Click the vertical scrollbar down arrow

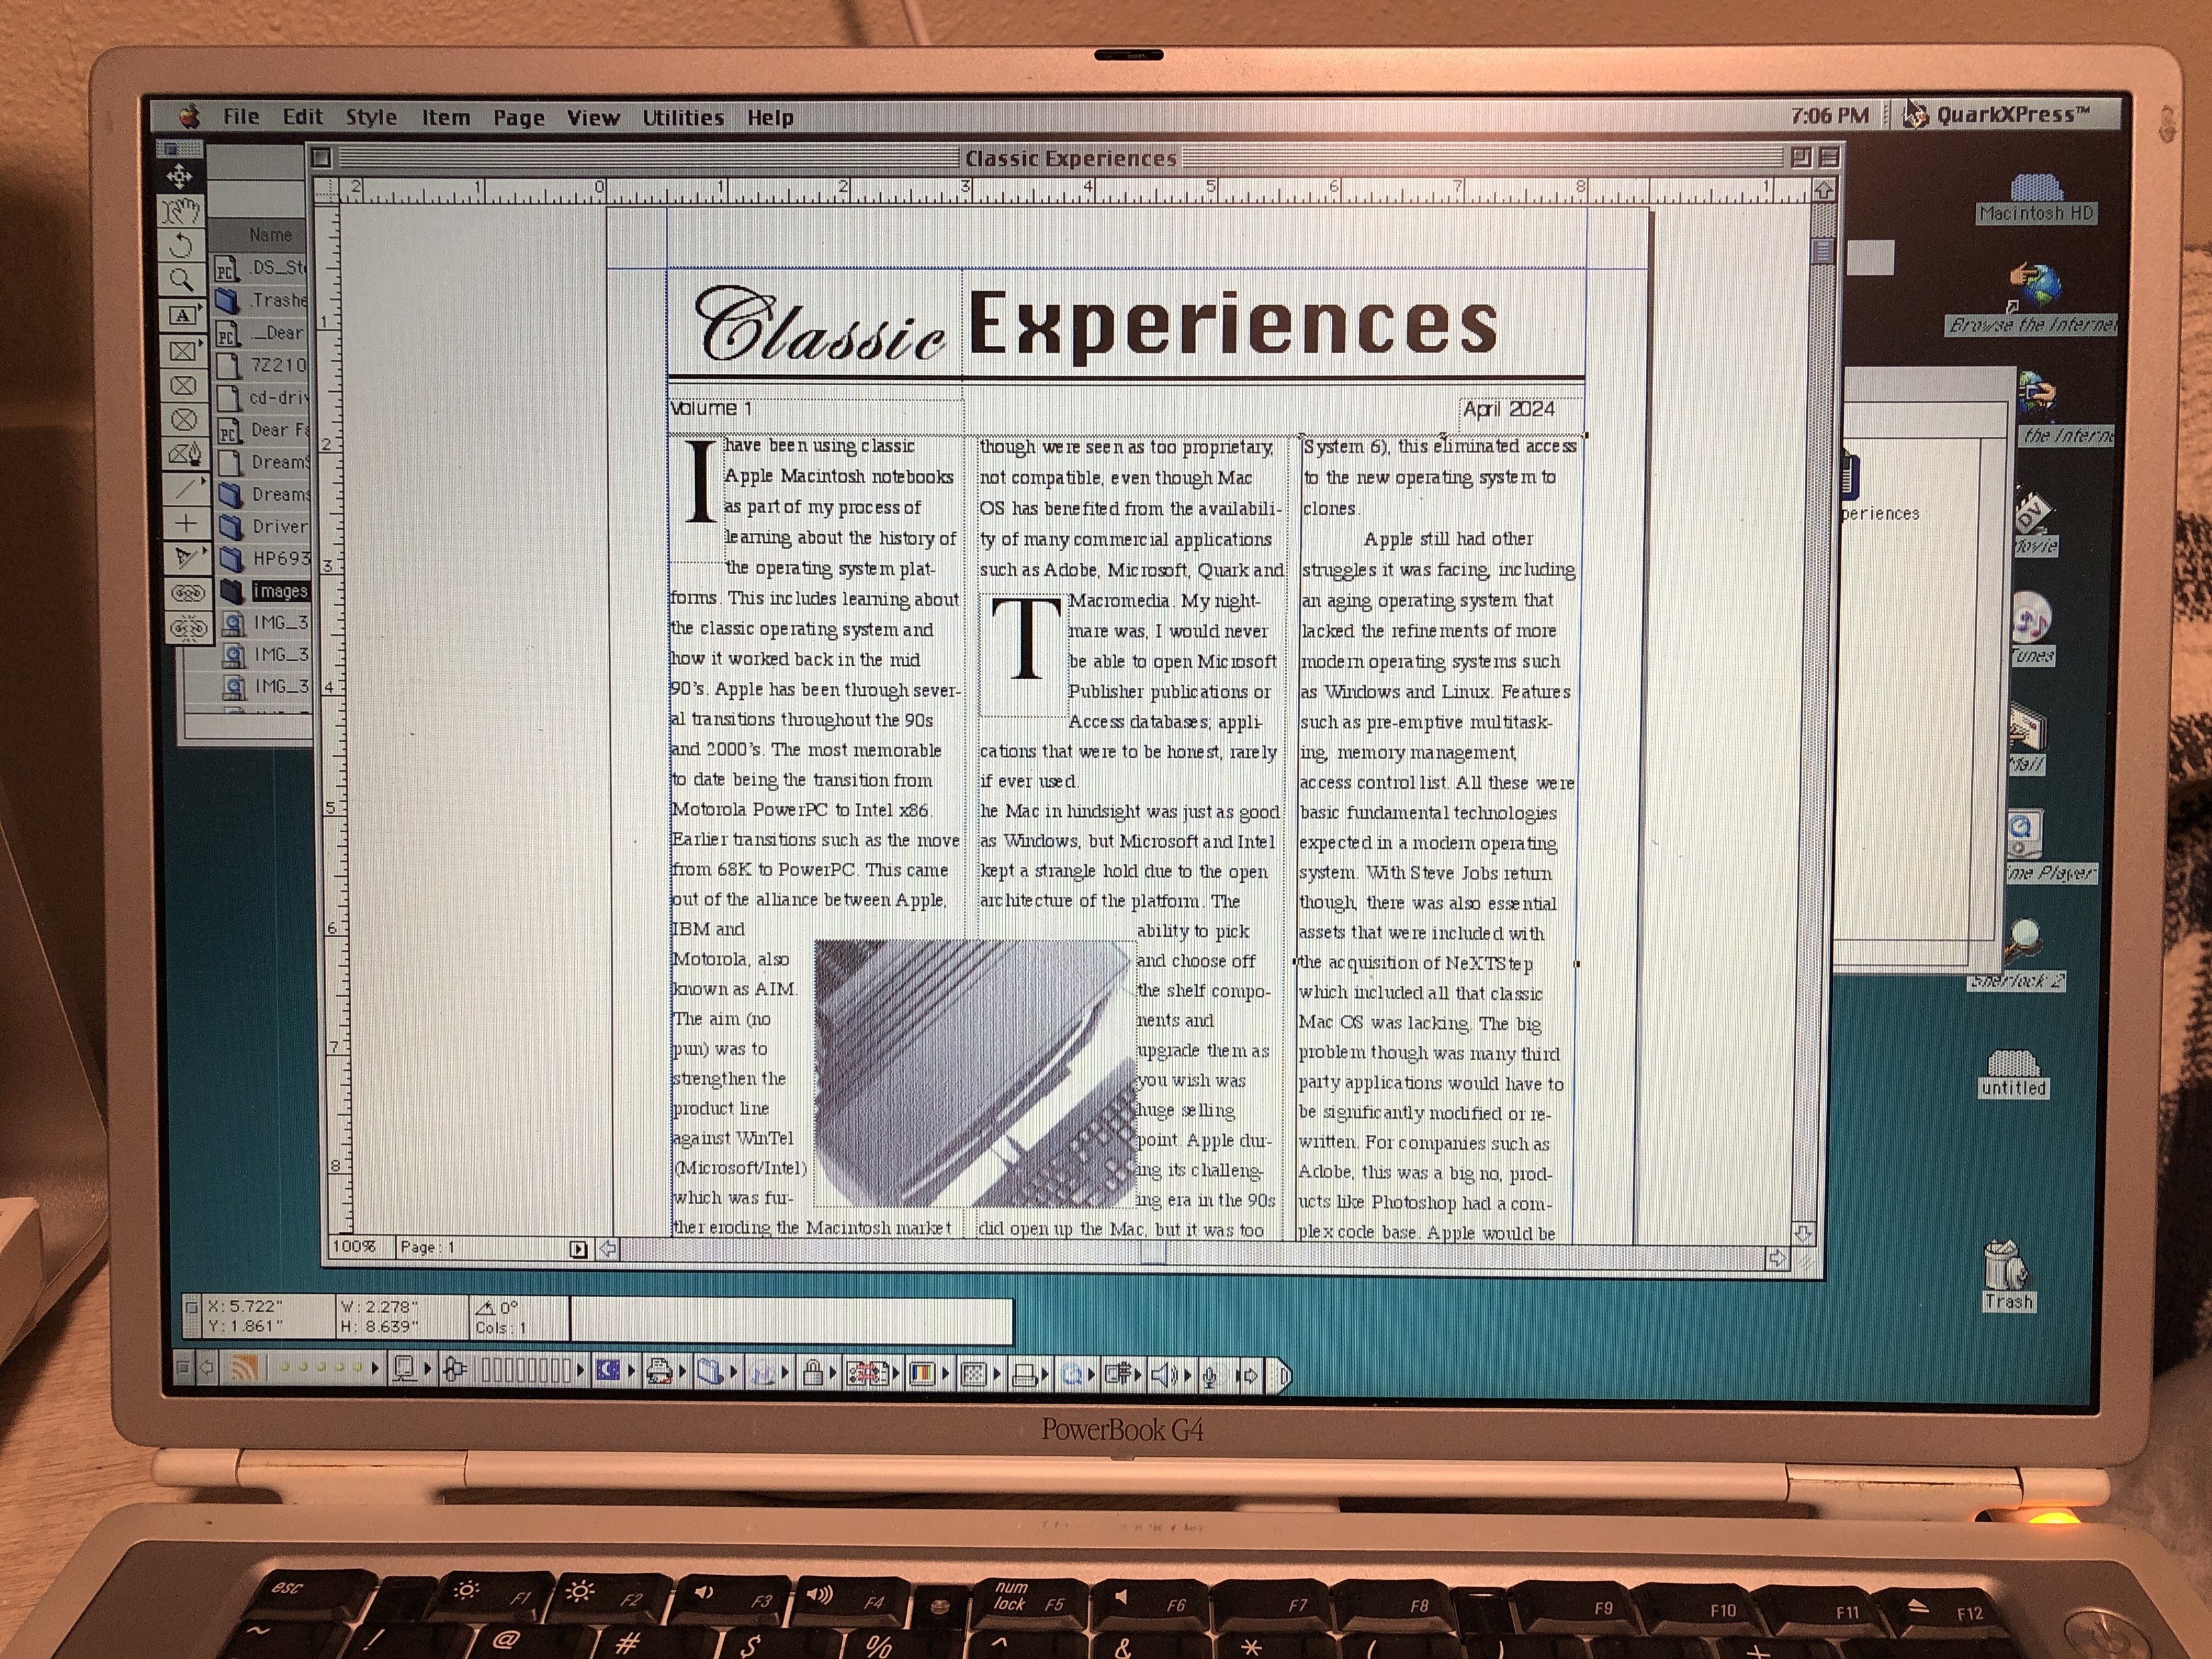coord(1803,1234)
